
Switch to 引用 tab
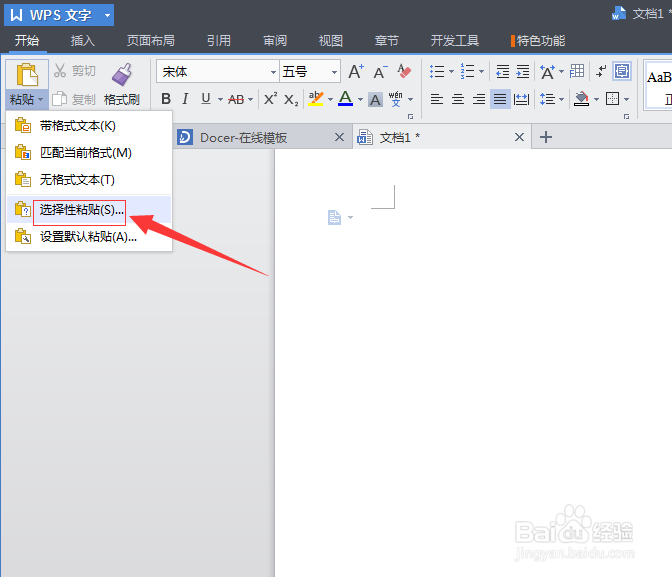(x=219, y=41)
